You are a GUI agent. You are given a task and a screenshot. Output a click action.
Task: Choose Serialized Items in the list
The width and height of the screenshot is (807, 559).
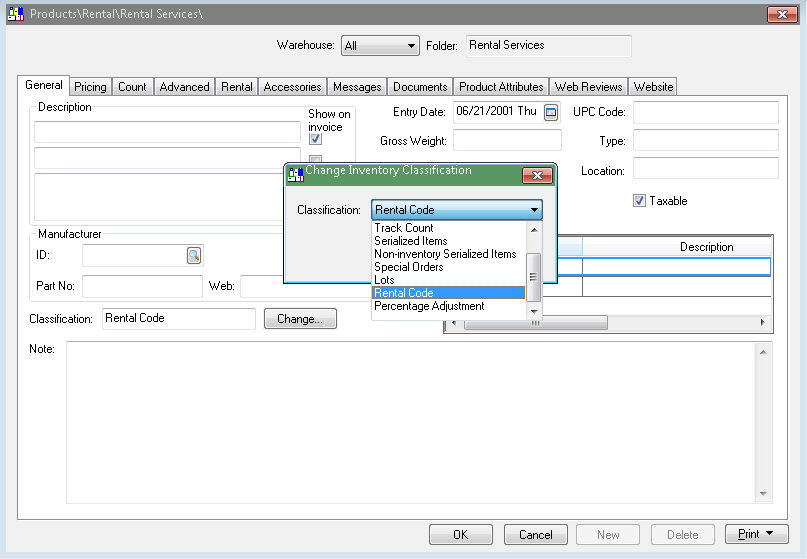point(411,241)
